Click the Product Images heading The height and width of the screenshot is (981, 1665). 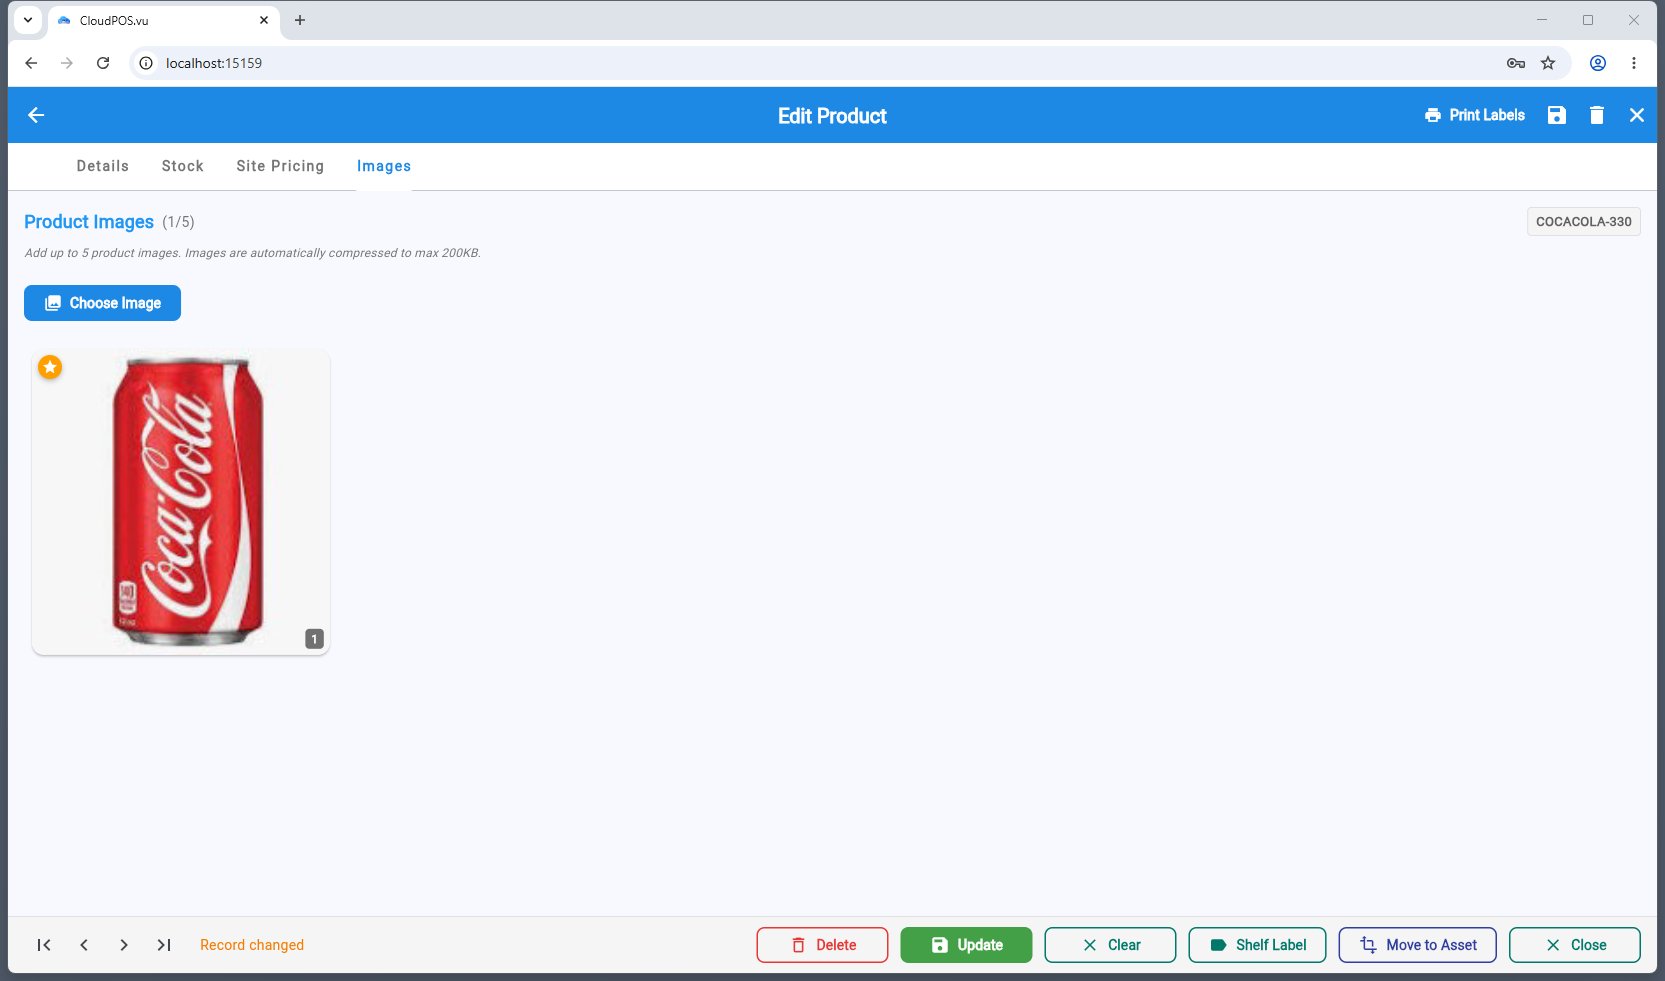(x=89, y=222)
